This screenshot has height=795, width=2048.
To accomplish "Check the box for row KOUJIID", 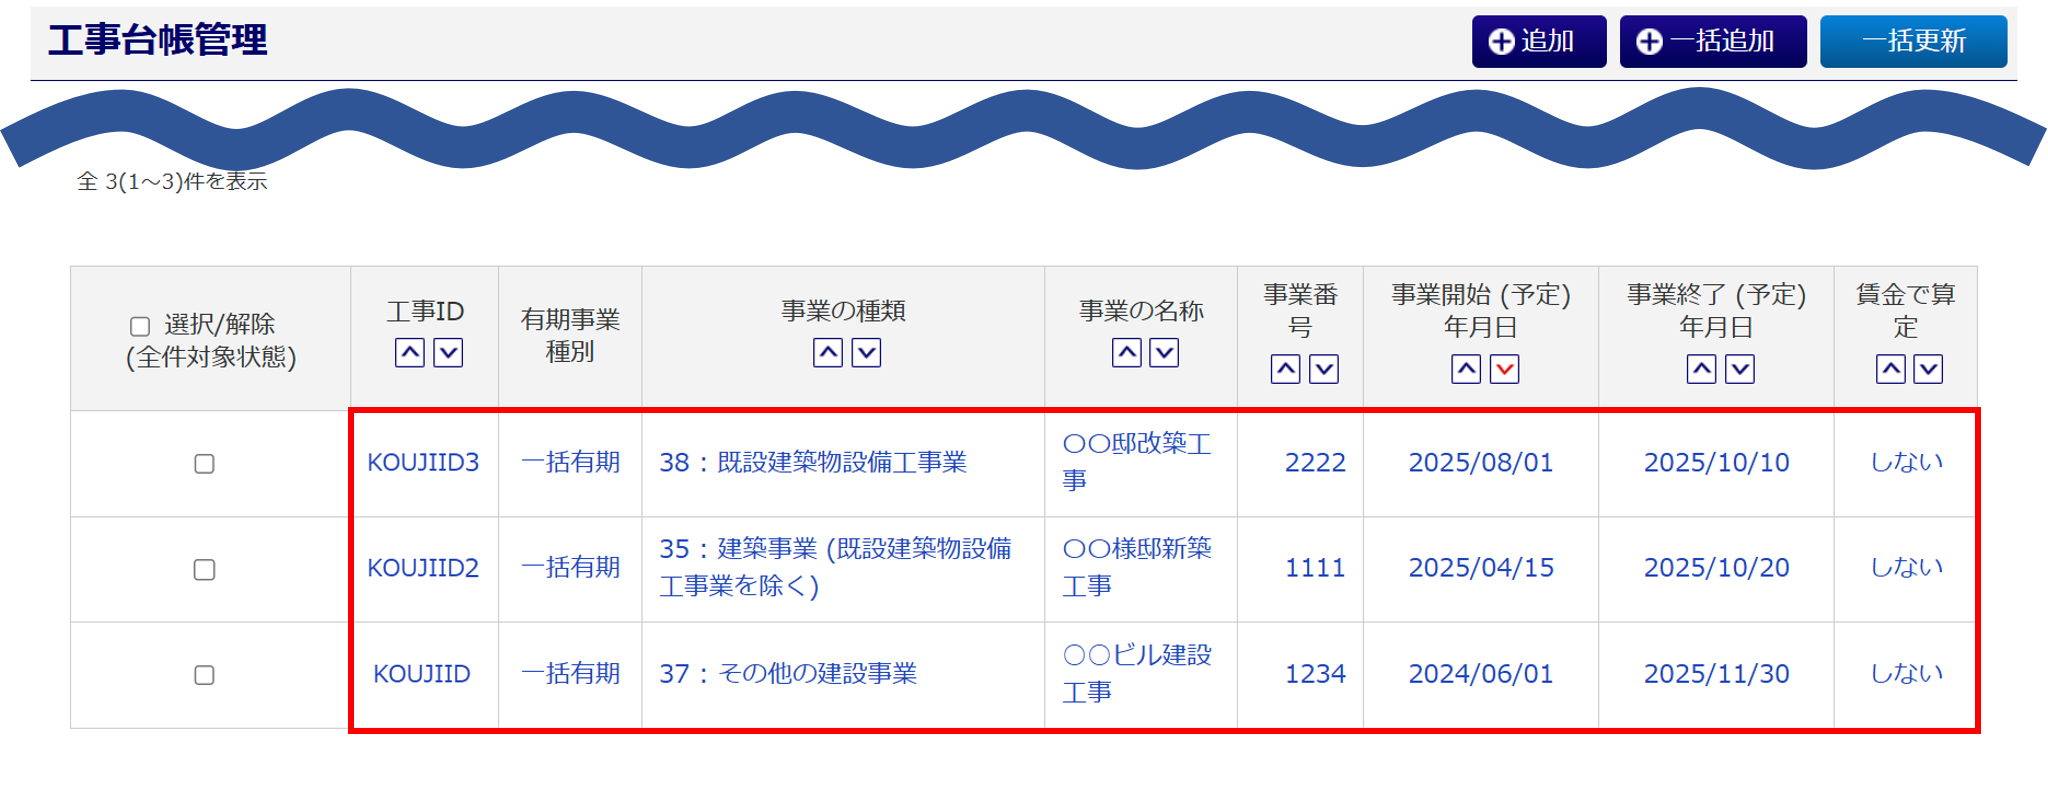I will 204,675.
